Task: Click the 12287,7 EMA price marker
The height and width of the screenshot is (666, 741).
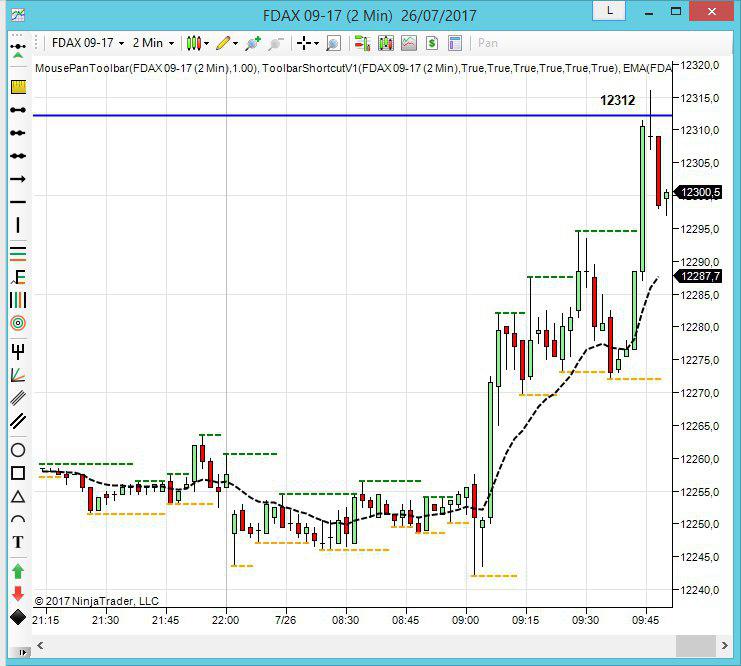Action: click(x=698, y=276)
